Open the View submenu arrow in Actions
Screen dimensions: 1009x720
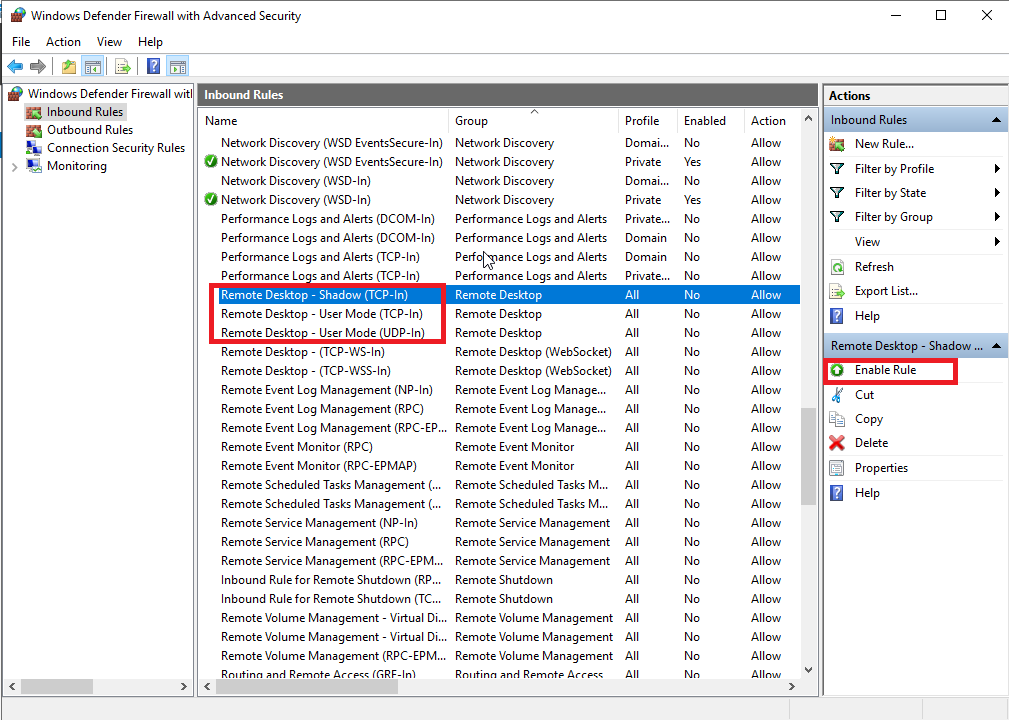coord(997,242)
